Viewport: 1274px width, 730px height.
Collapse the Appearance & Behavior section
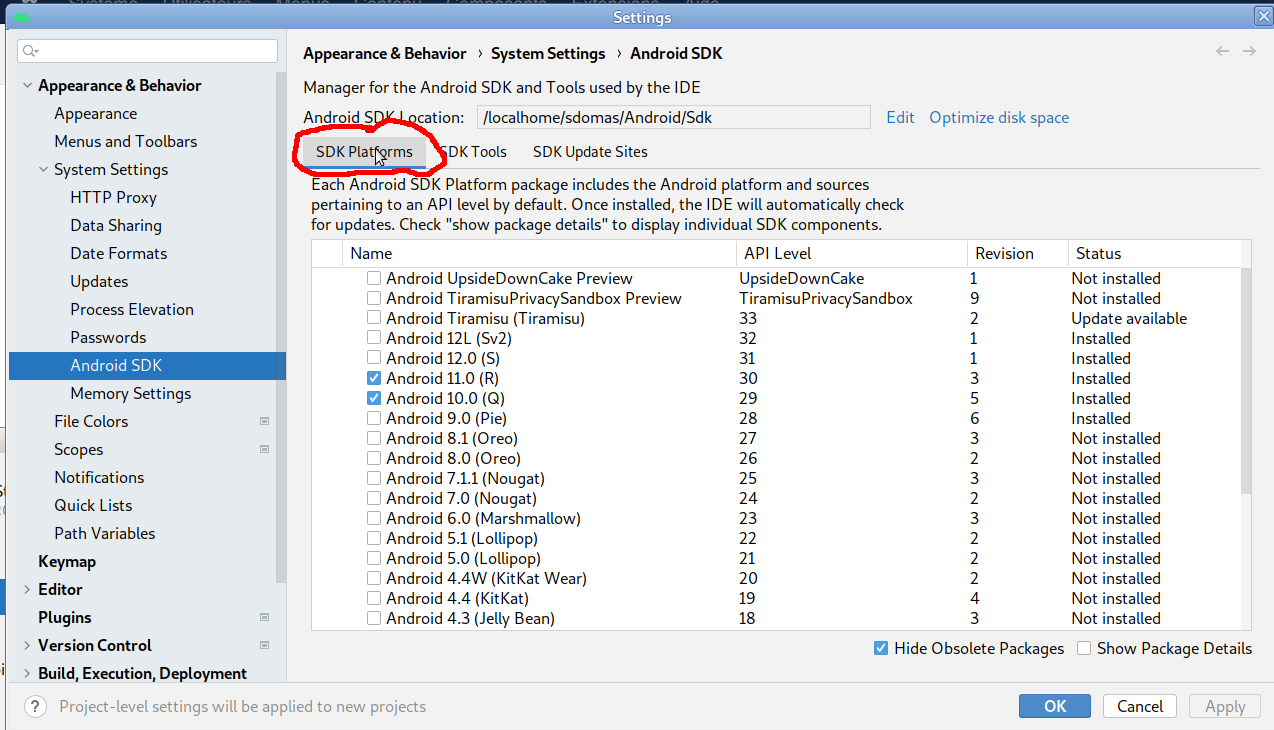coord(27,85)
